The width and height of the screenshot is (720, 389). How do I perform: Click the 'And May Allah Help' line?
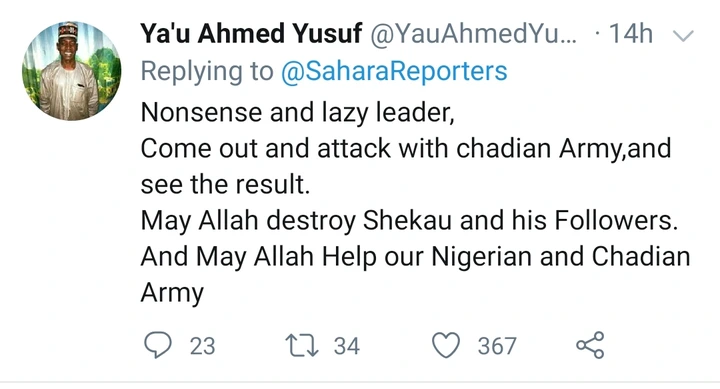point(416,257)
